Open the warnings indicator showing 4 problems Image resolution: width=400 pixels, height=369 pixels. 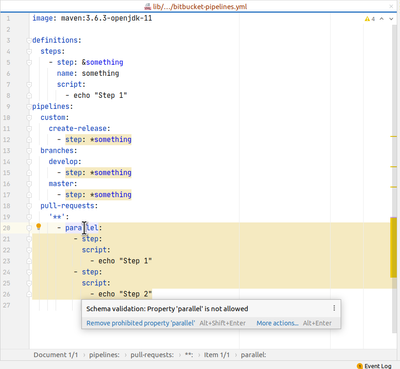click(x=370, y=19)
